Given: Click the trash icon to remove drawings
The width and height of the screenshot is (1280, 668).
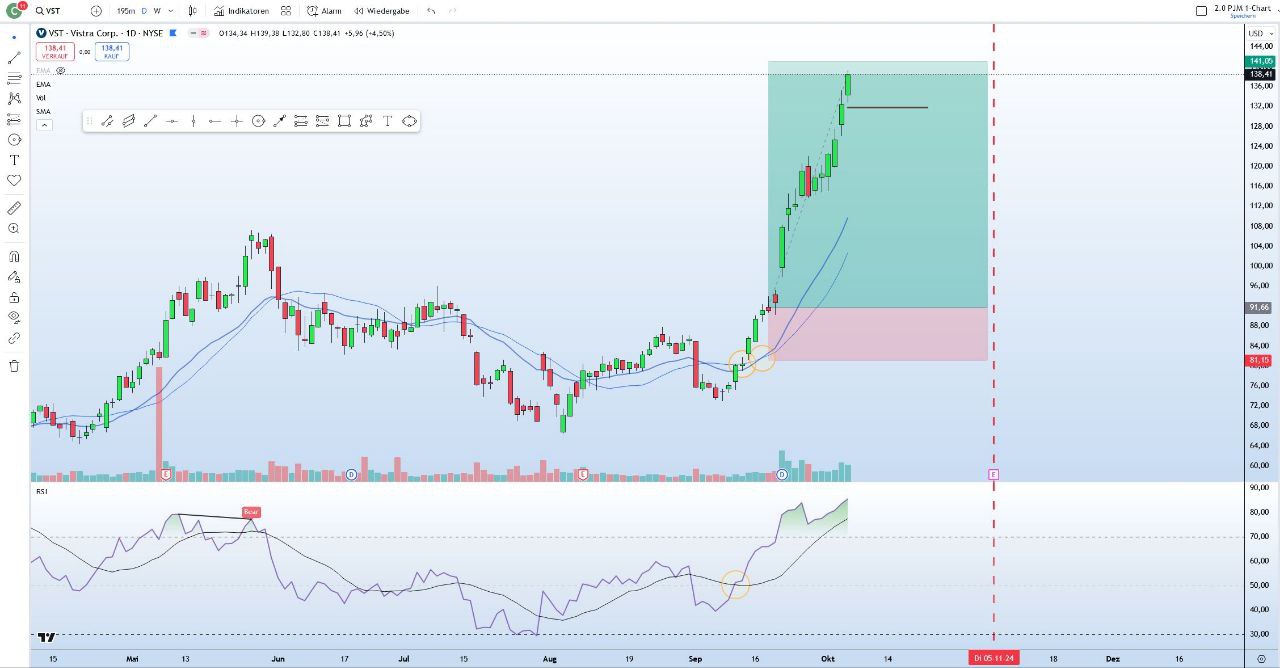Looking at the screenshot, I should (x=14, y=366).
